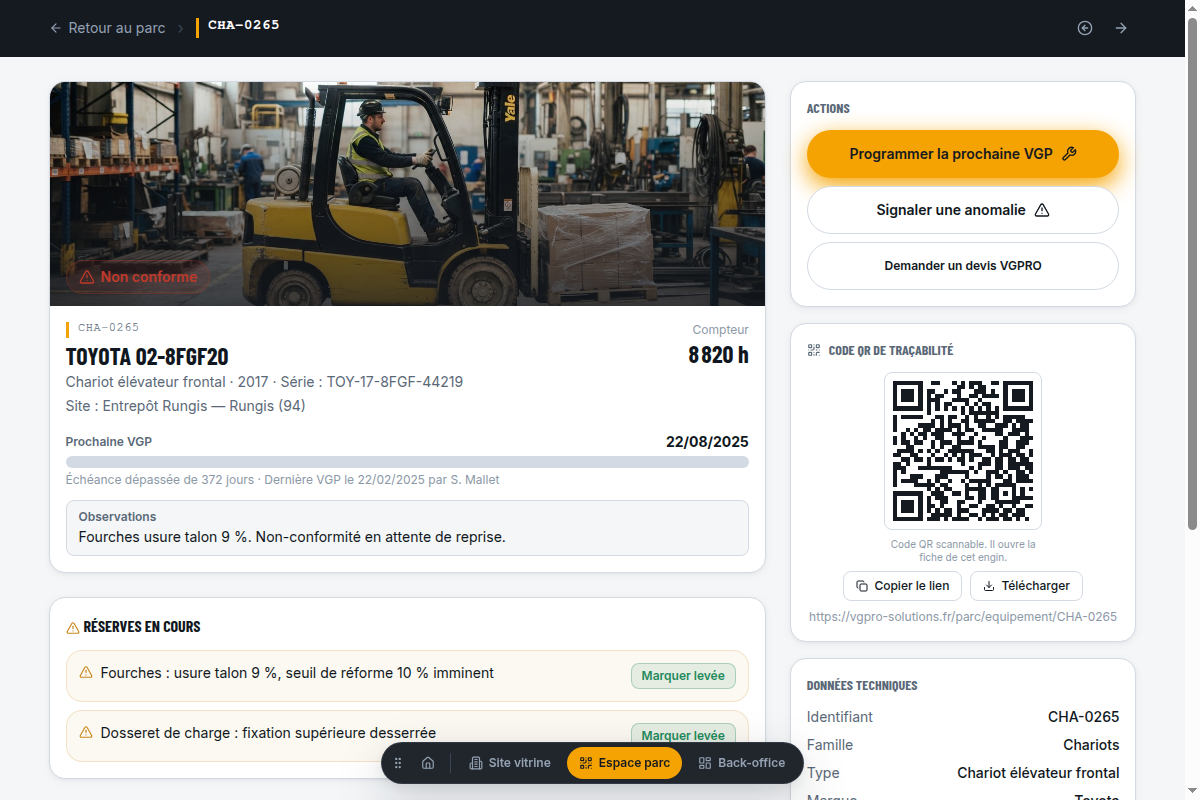Click the warning icon on Fourches reserve row
The image size is (1200, 800).
pos(86,673)
